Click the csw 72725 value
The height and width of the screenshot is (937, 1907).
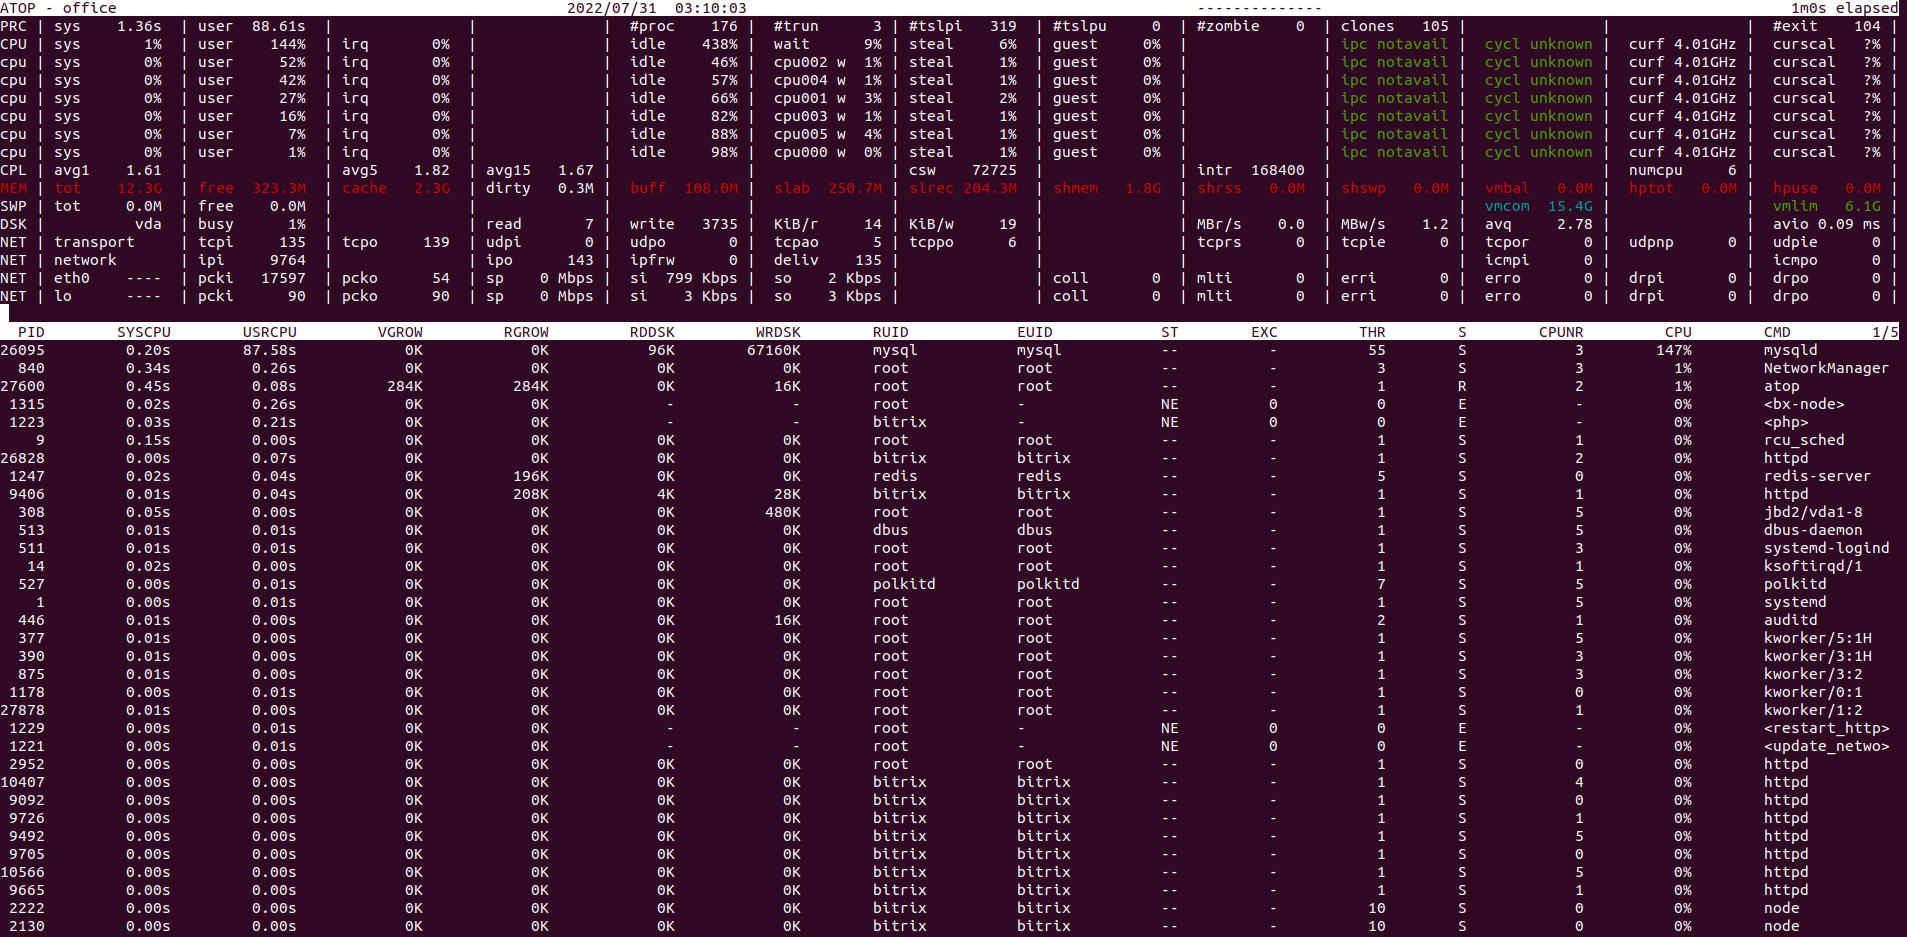(x=963, y=170)
